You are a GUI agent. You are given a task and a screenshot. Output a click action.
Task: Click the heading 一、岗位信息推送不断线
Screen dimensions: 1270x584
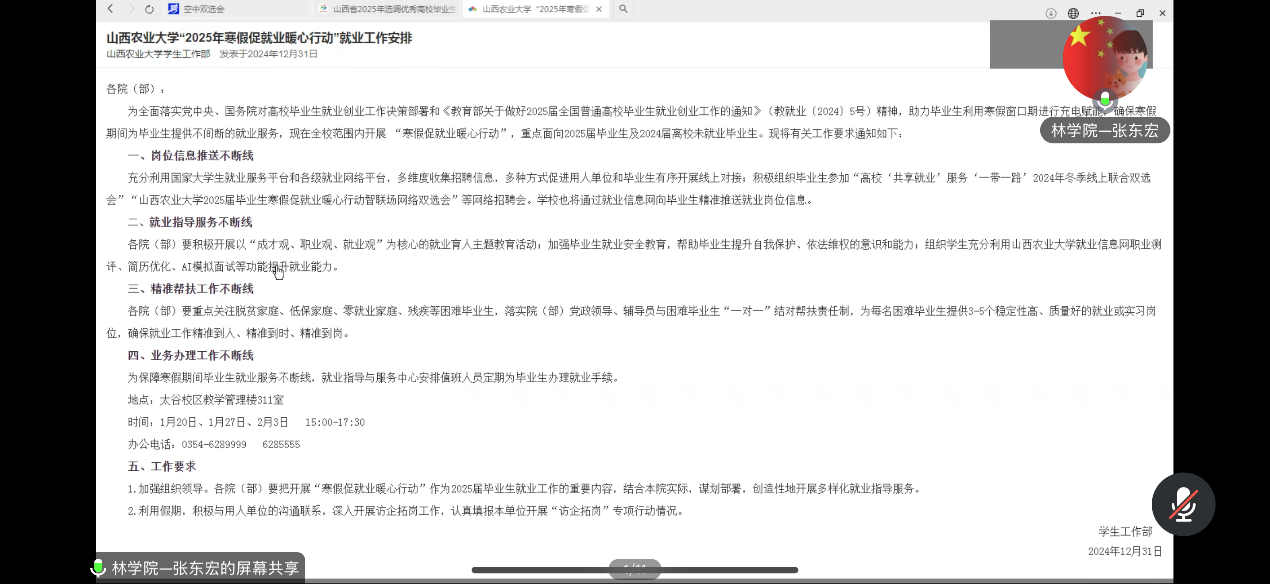[x=190, y=155]
